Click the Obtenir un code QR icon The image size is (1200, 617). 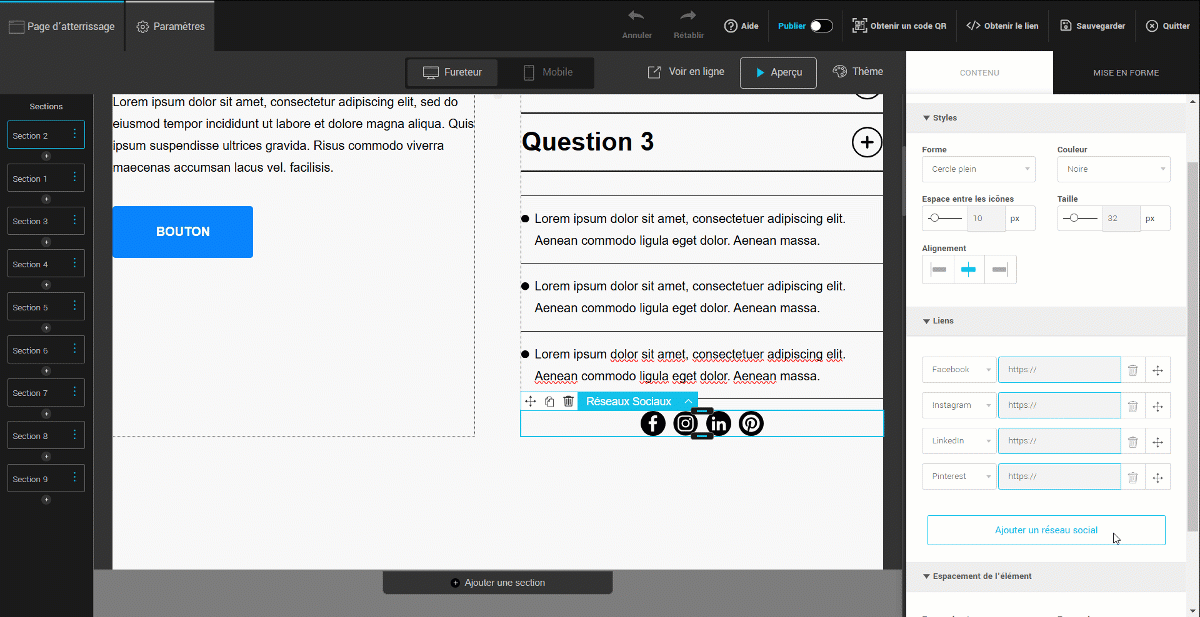(x=859, y=26)
